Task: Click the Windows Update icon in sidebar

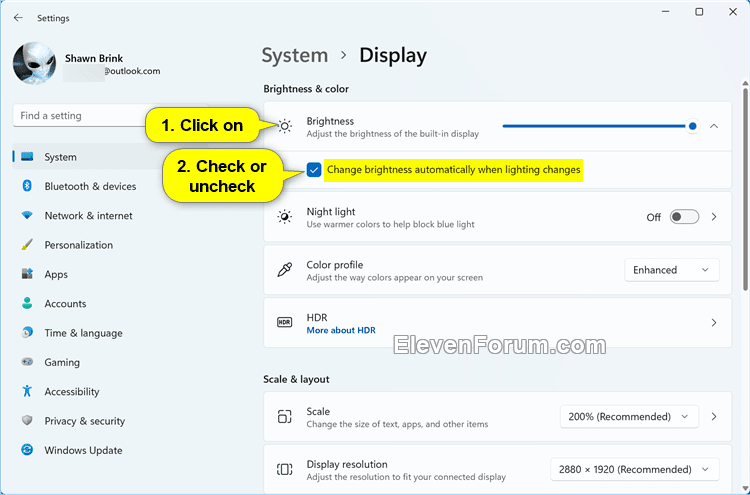Action: coord(27,450)
